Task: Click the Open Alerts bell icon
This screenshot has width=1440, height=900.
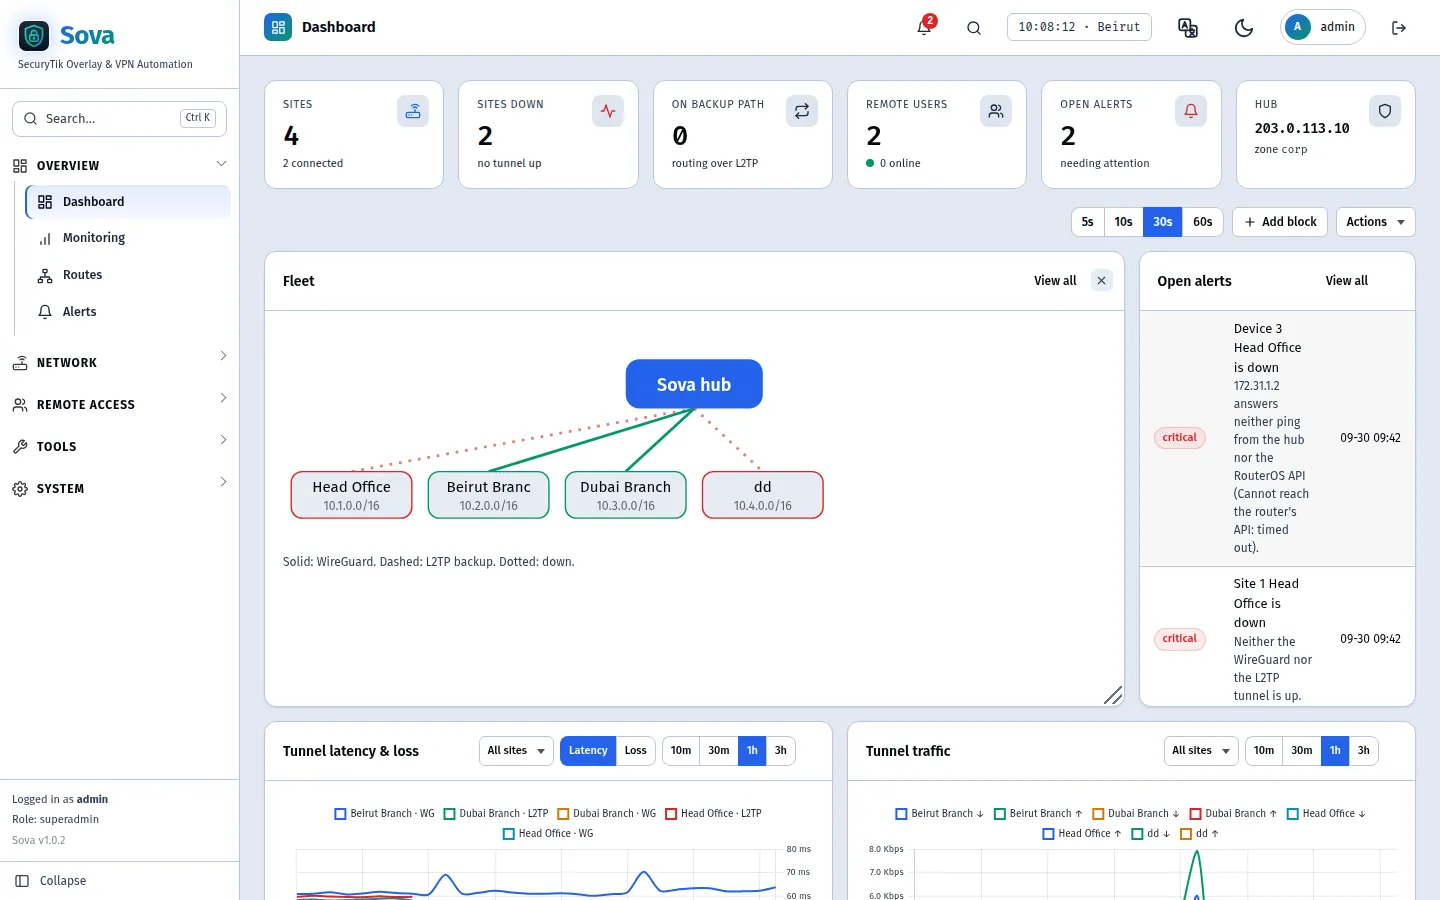Action: (1191, 111)
